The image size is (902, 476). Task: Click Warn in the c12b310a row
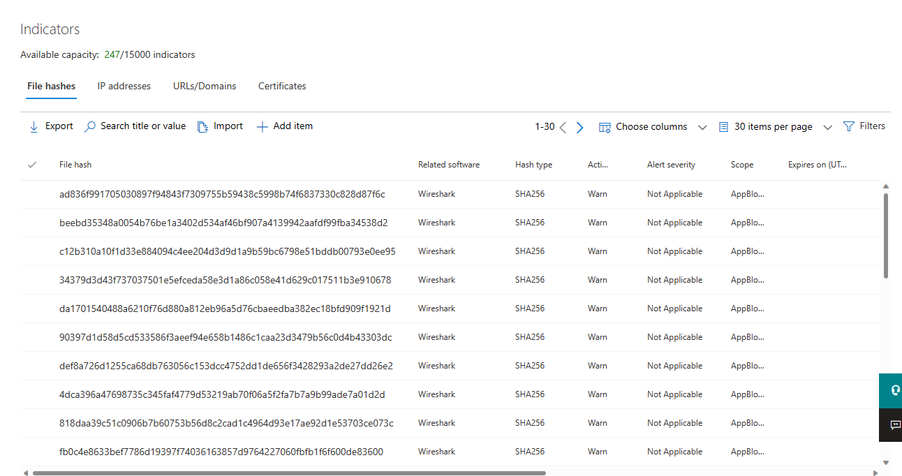pyautogui.click(x=597, y=252)
